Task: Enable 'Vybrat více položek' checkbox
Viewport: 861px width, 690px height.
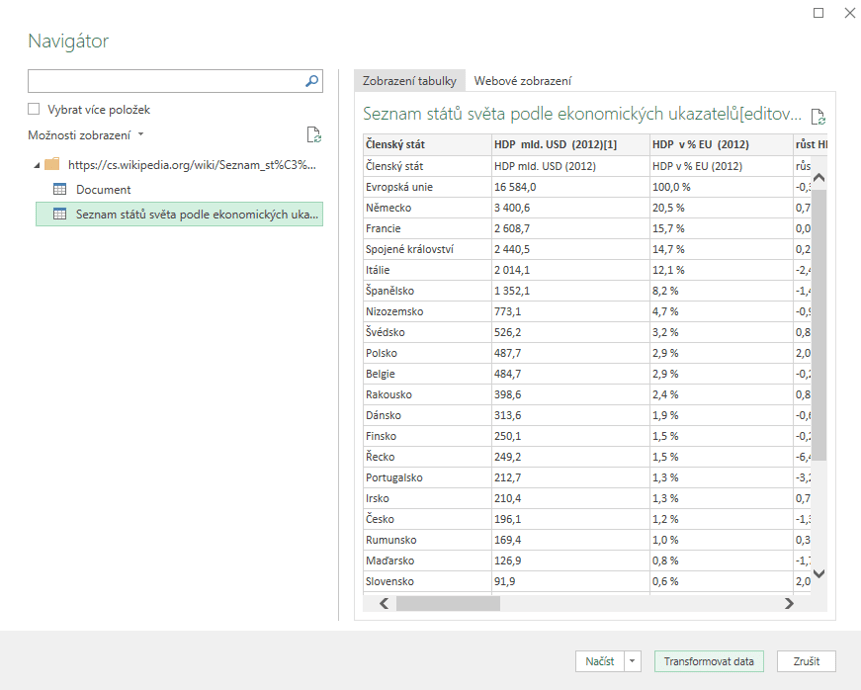Action: click(x=34, y=110)
